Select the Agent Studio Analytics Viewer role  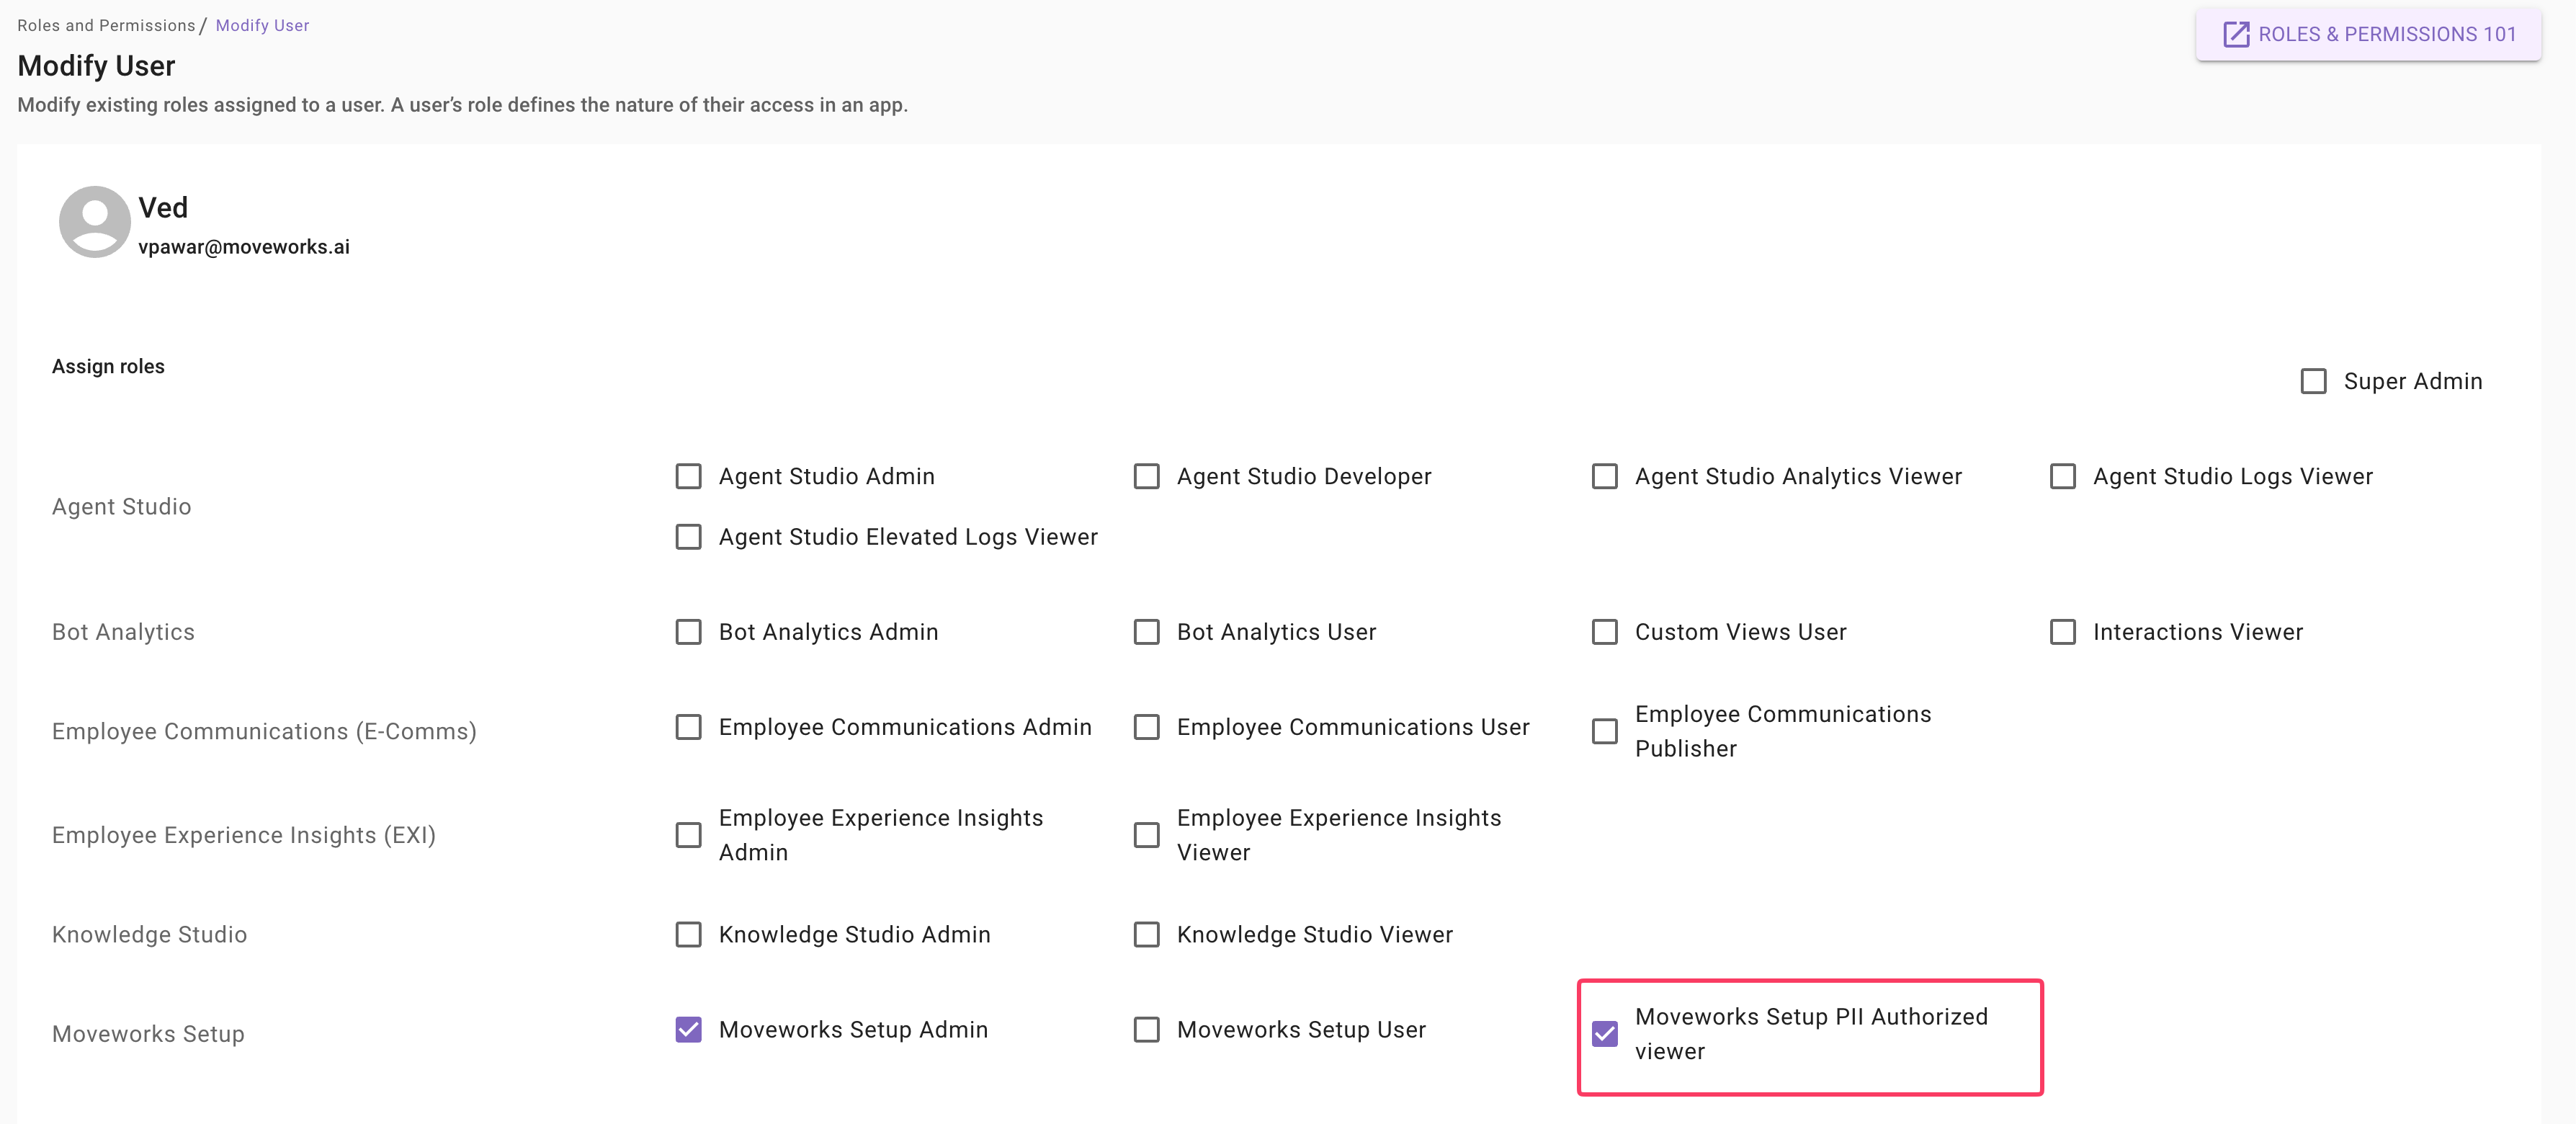(x=1604, y=476)
